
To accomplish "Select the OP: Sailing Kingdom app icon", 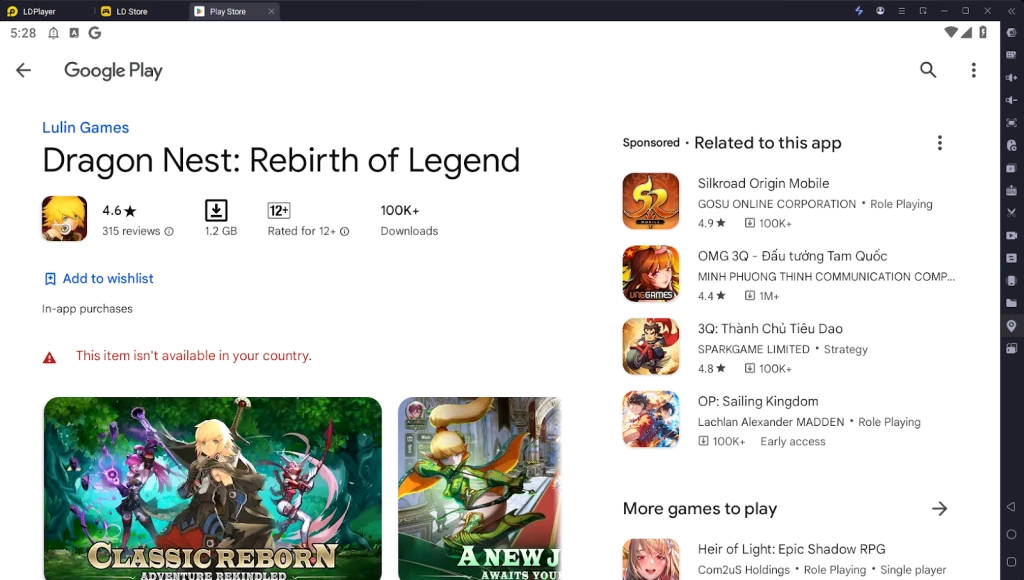I will click(x=650, y=419).
